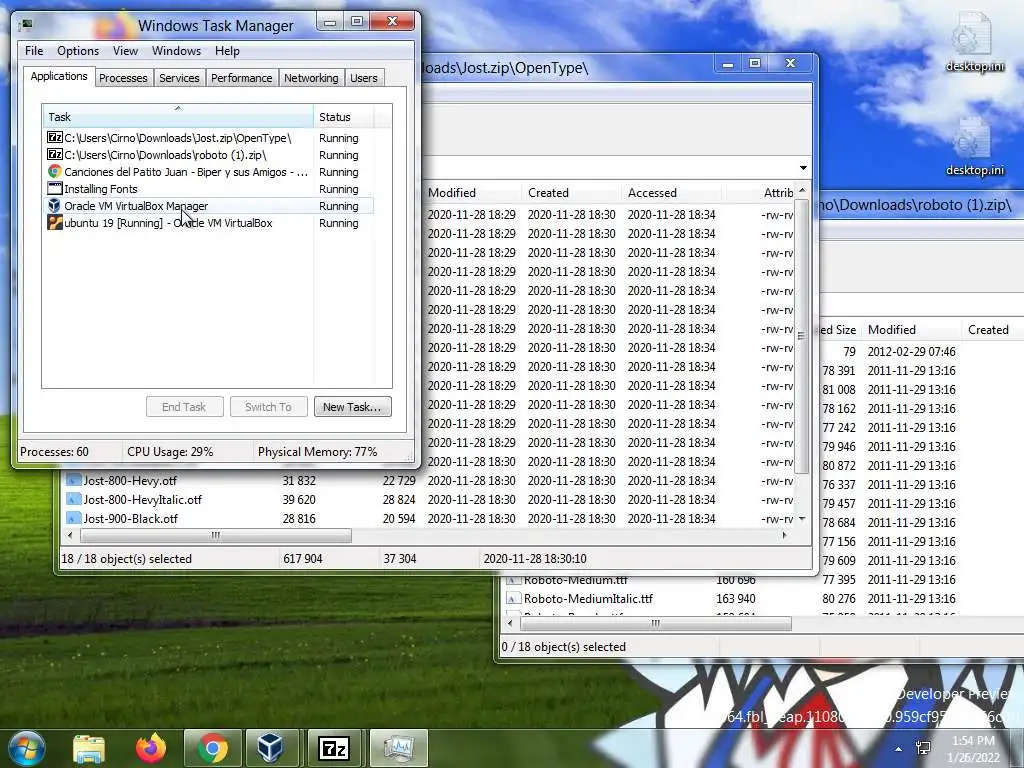This screenshot has height=768, width=1024.
Task: Switch to Chrome in the taskbar
Action: point(213,748)
